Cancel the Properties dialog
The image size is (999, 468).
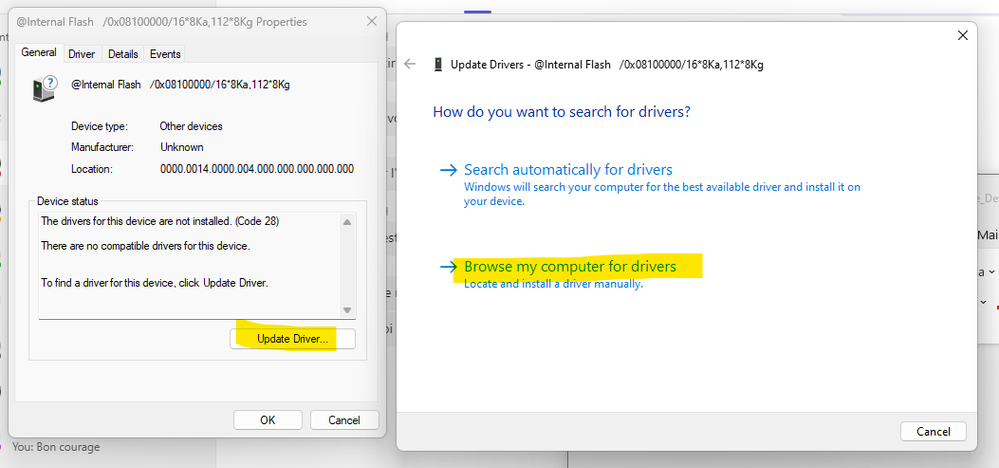tap(344, 420)
